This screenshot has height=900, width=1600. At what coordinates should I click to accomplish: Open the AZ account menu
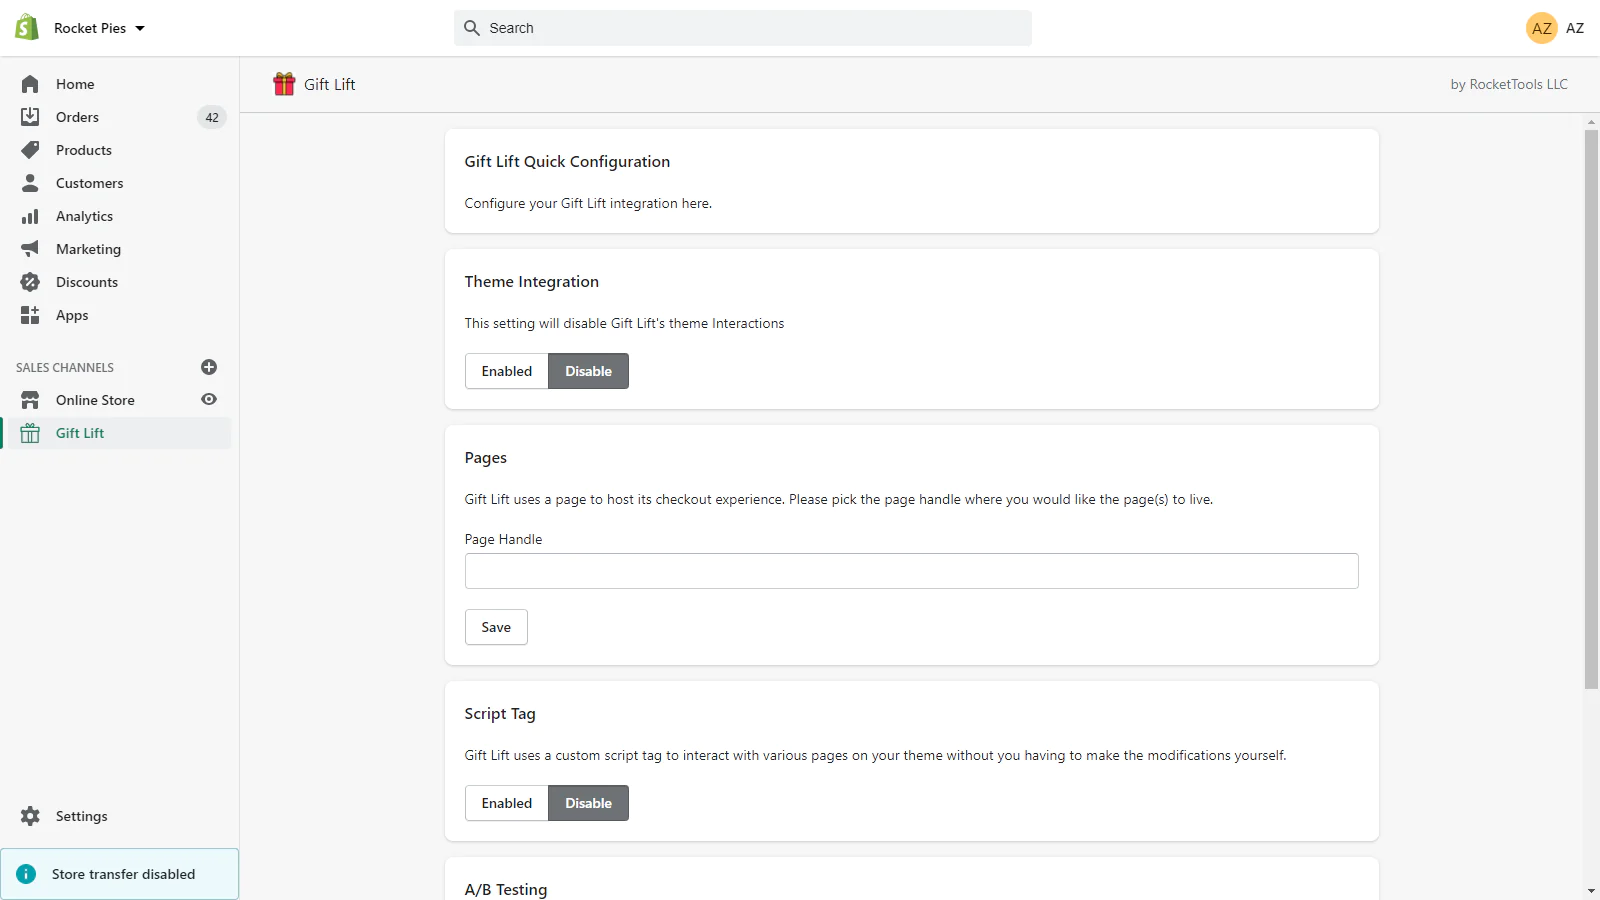1554,28
